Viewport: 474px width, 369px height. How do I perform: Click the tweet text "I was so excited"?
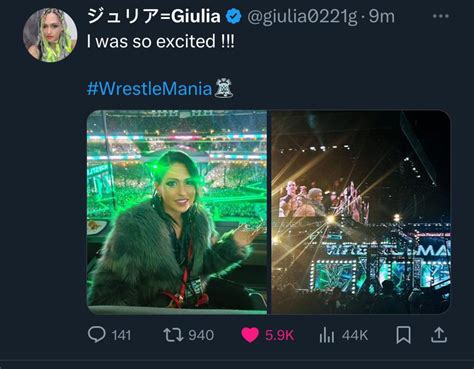(x=151, y=41)
